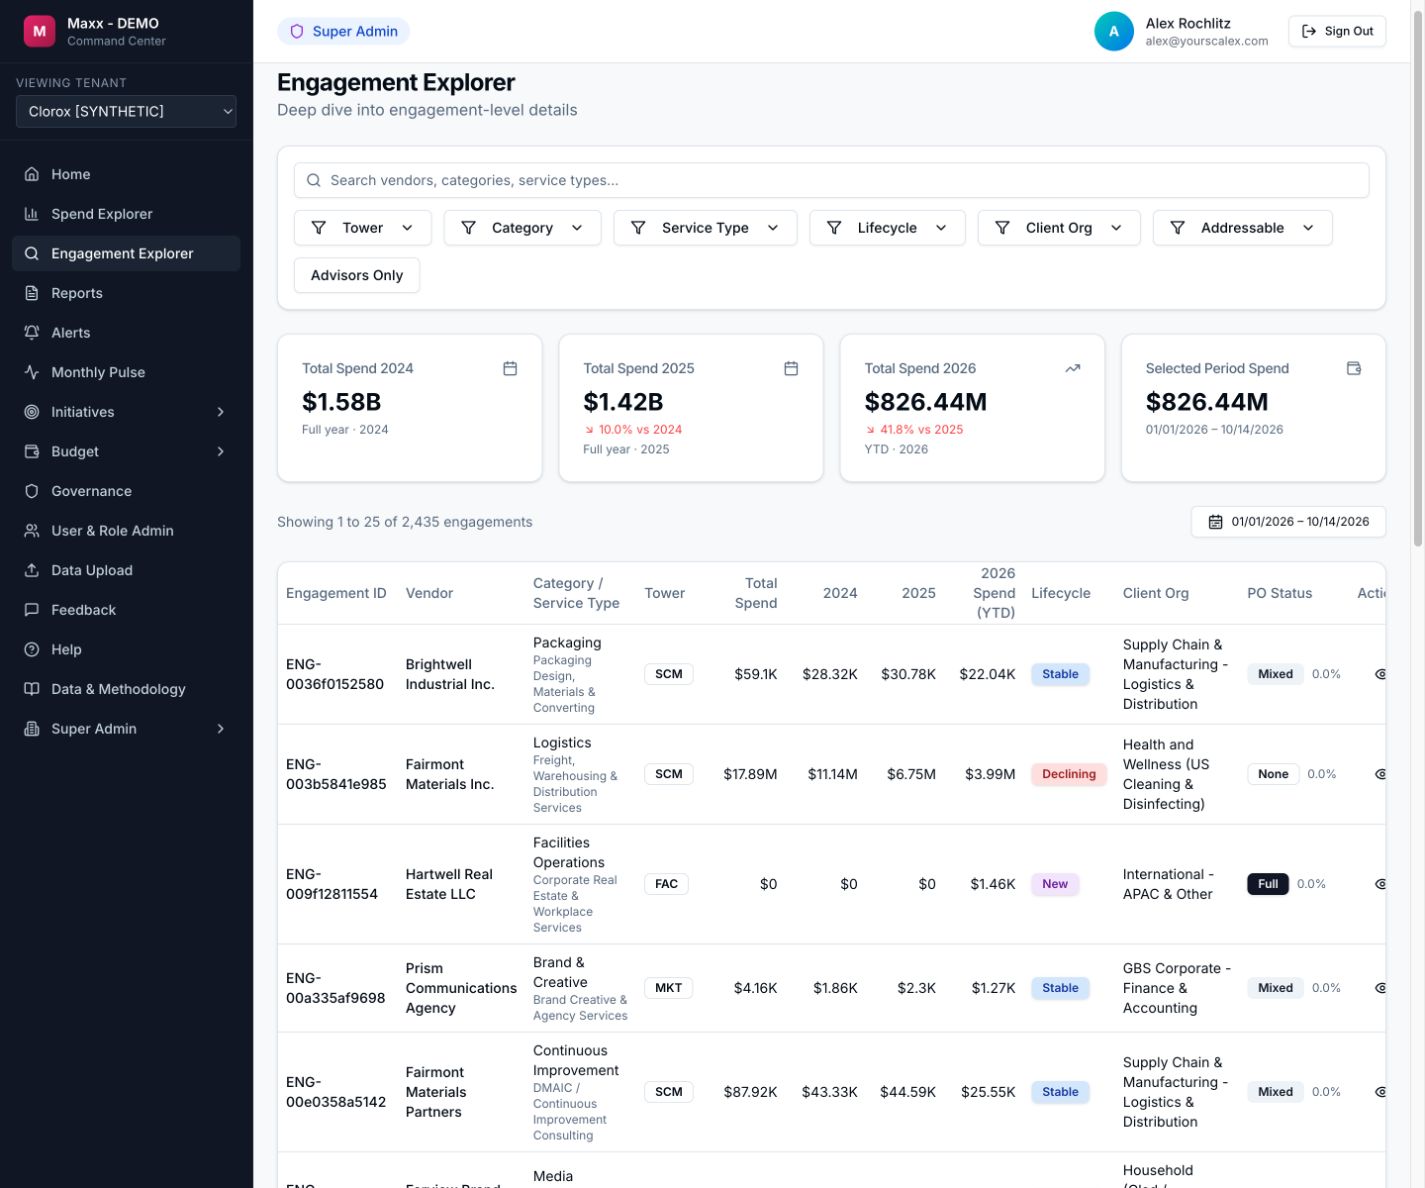This screenshot has width=1425, height=1188.
Task: Open Spend Explorer from the sidebar
Action: point(126,214)
